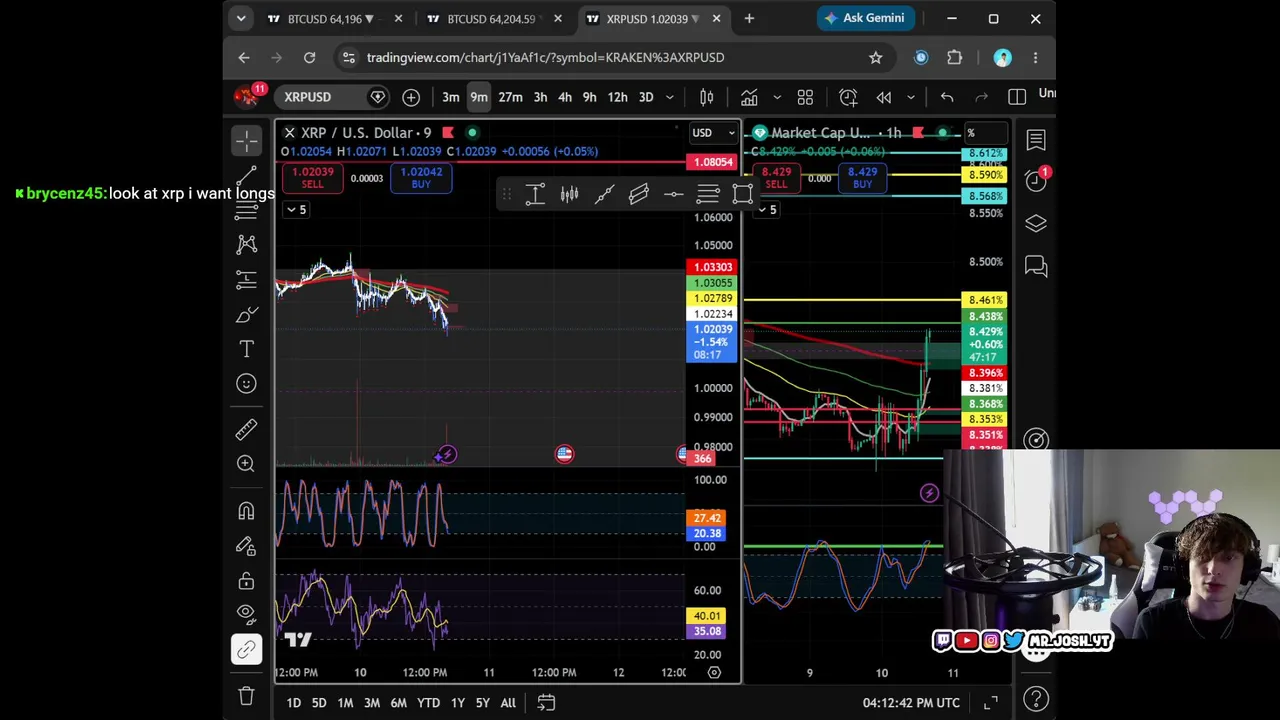
Task: Click the Market Cap 8.429 BUY button
Action: tap(862, 178)
